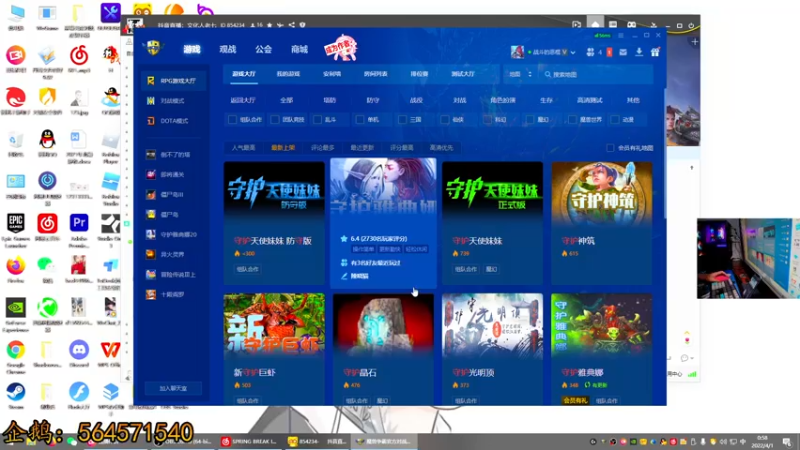Click the RPG游戏大厅 sidebar icon
This screenshot has width=800, height=450.
click(151, 81)
